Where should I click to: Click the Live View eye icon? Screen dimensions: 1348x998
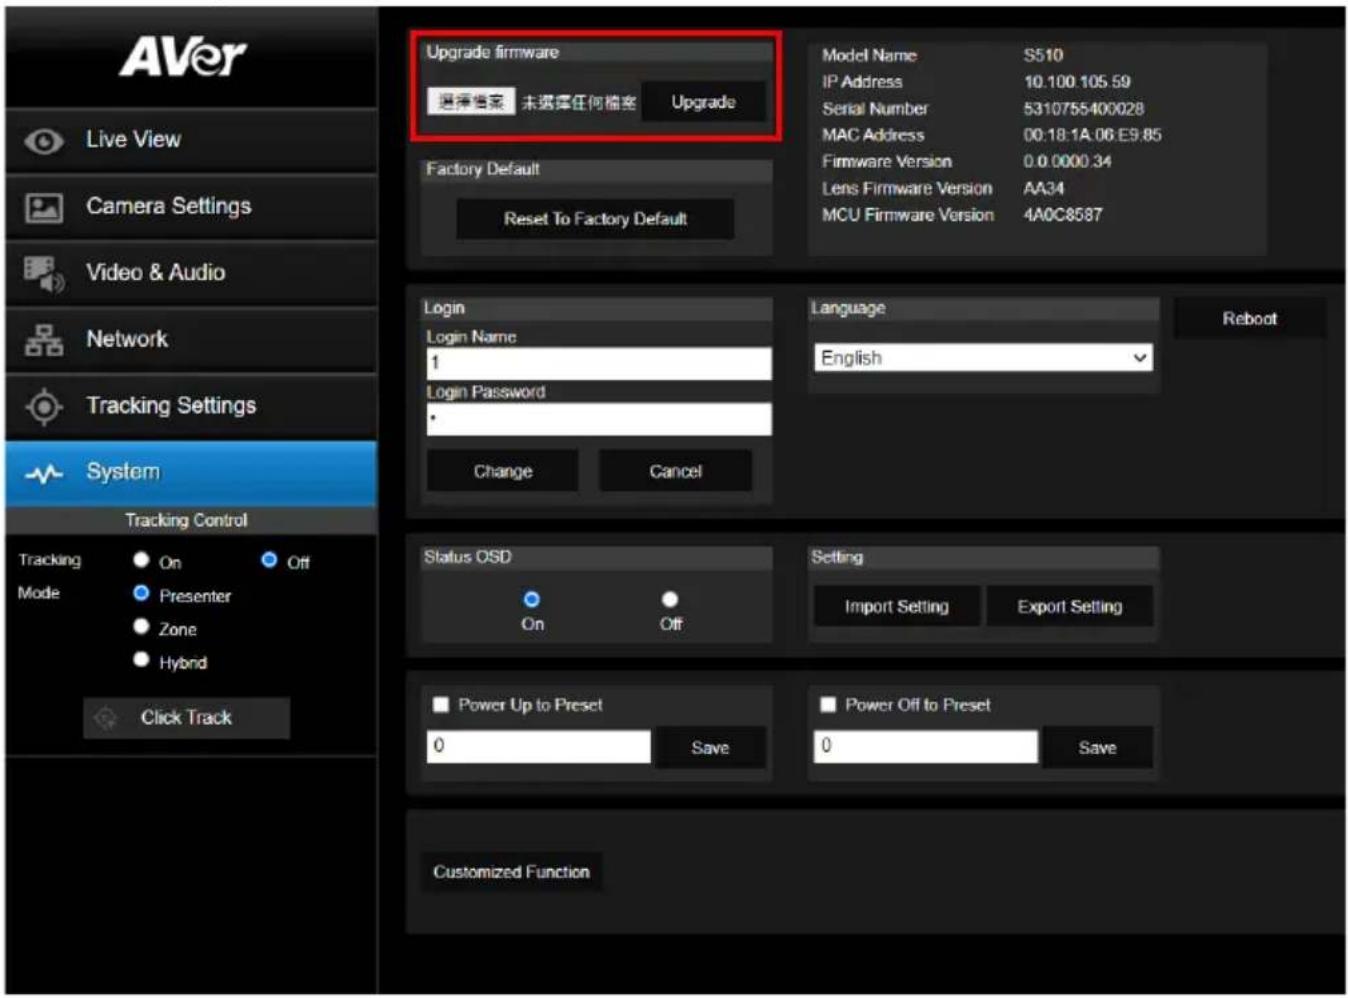[x=43, y=141]
